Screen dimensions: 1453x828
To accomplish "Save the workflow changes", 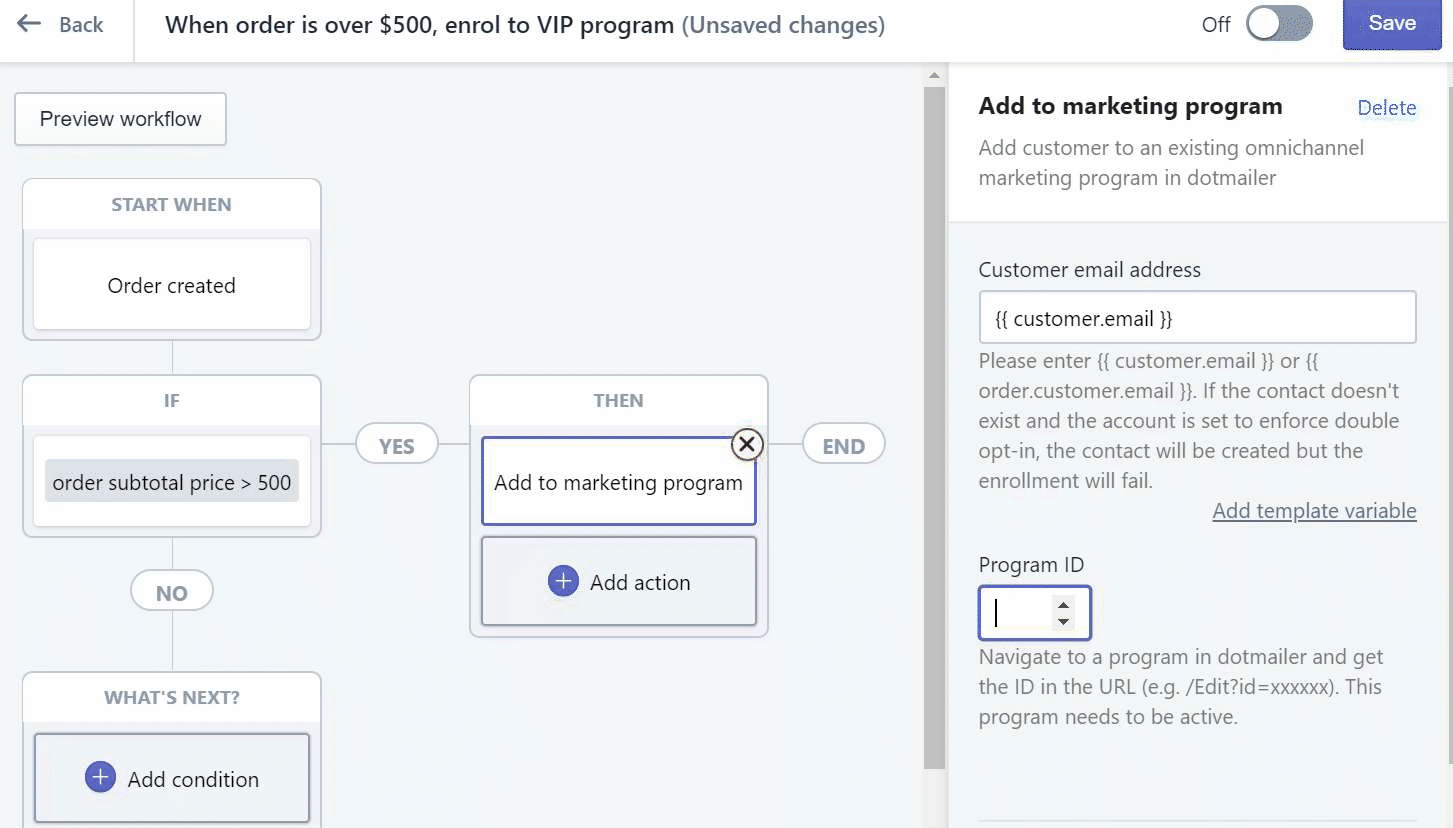I will click(1391, 24).
